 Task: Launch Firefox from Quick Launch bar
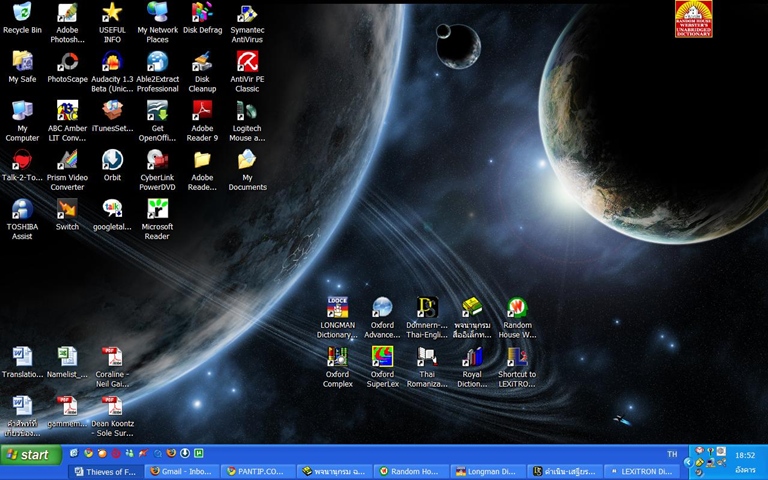point(170,453)
